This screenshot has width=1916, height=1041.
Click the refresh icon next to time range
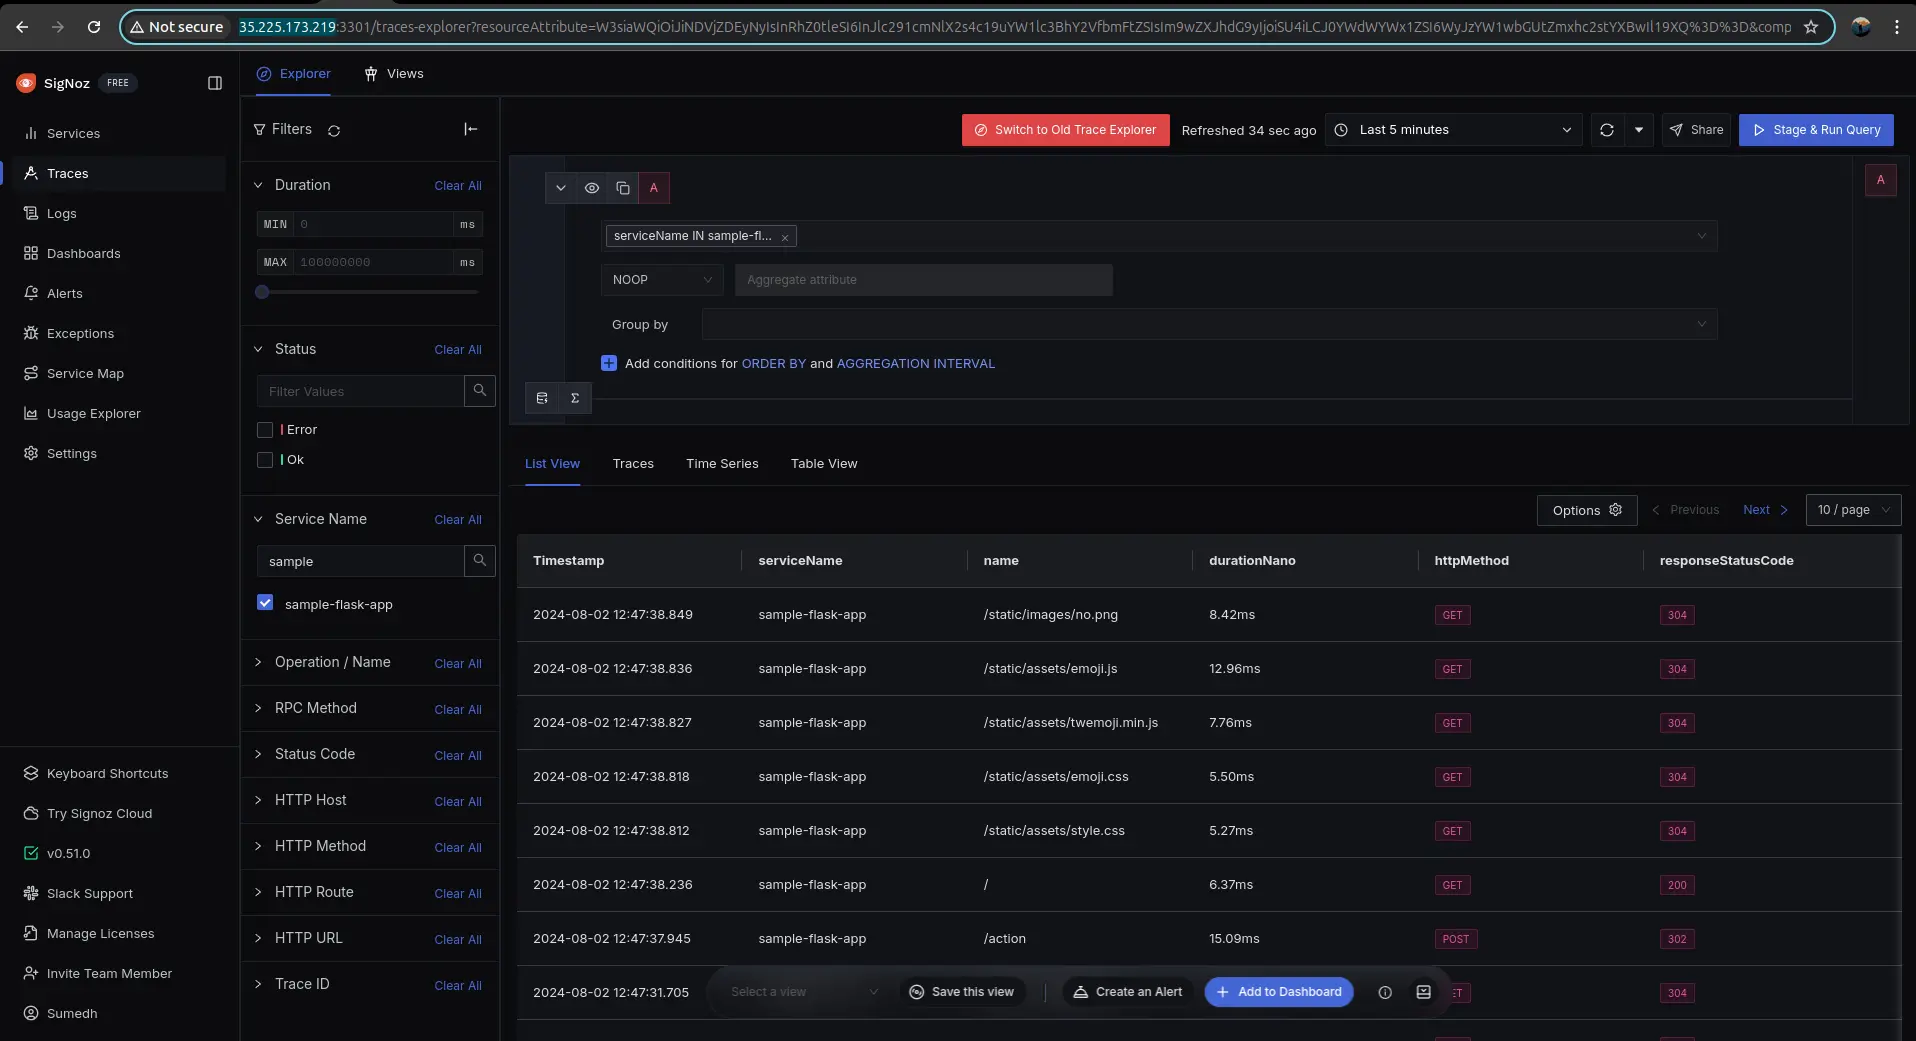click(1606, 130)
